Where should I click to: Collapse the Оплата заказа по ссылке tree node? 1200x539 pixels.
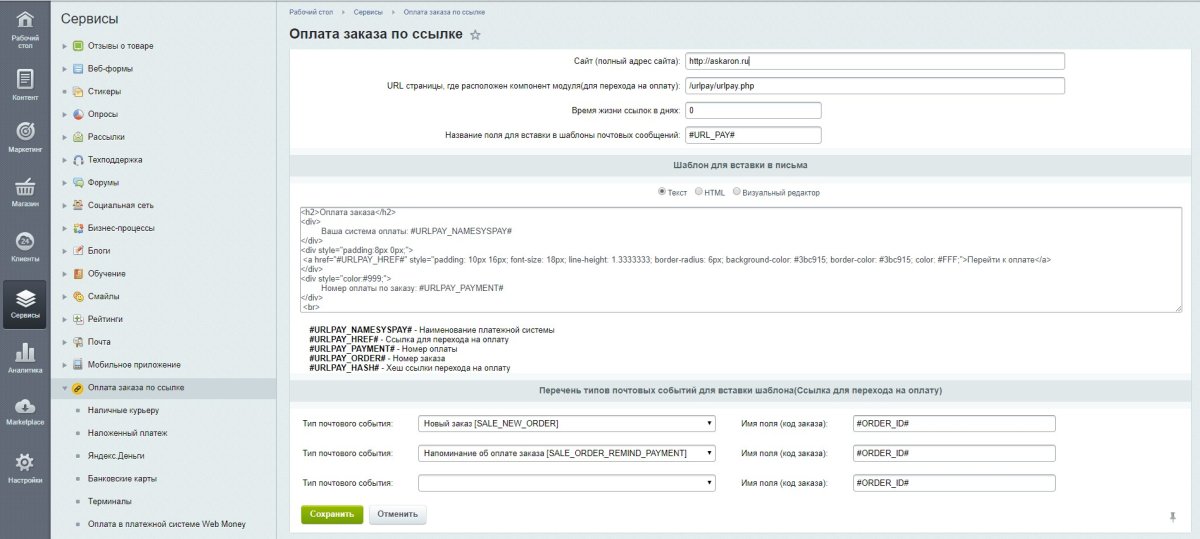(65, 388)
